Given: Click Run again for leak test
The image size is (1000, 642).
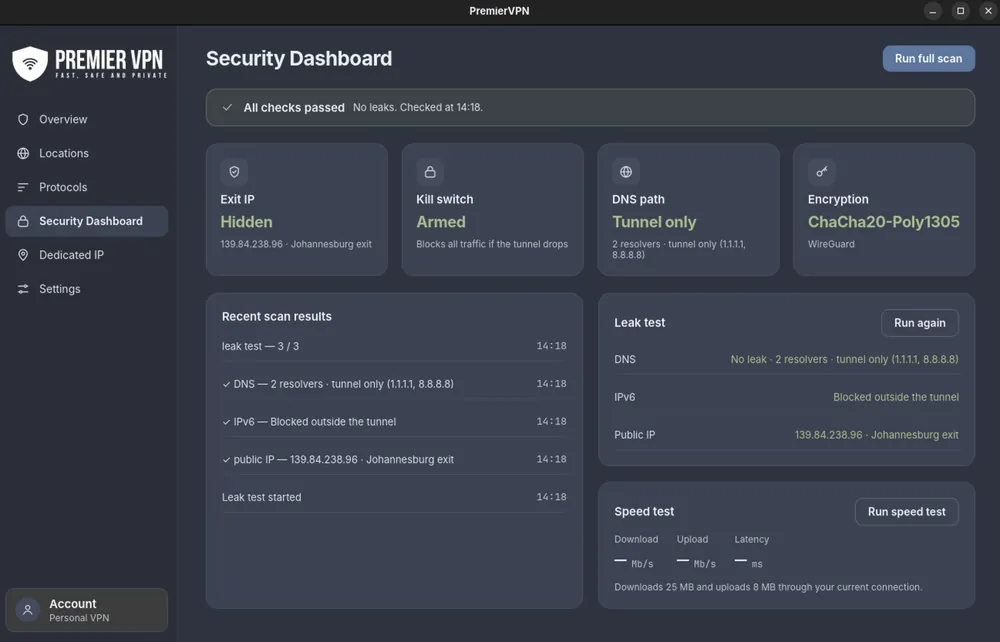Looking at the screenshot, I should (920, 323).
